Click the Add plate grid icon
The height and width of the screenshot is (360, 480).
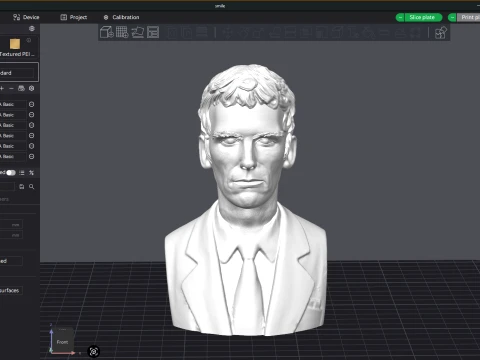(122, 32)
